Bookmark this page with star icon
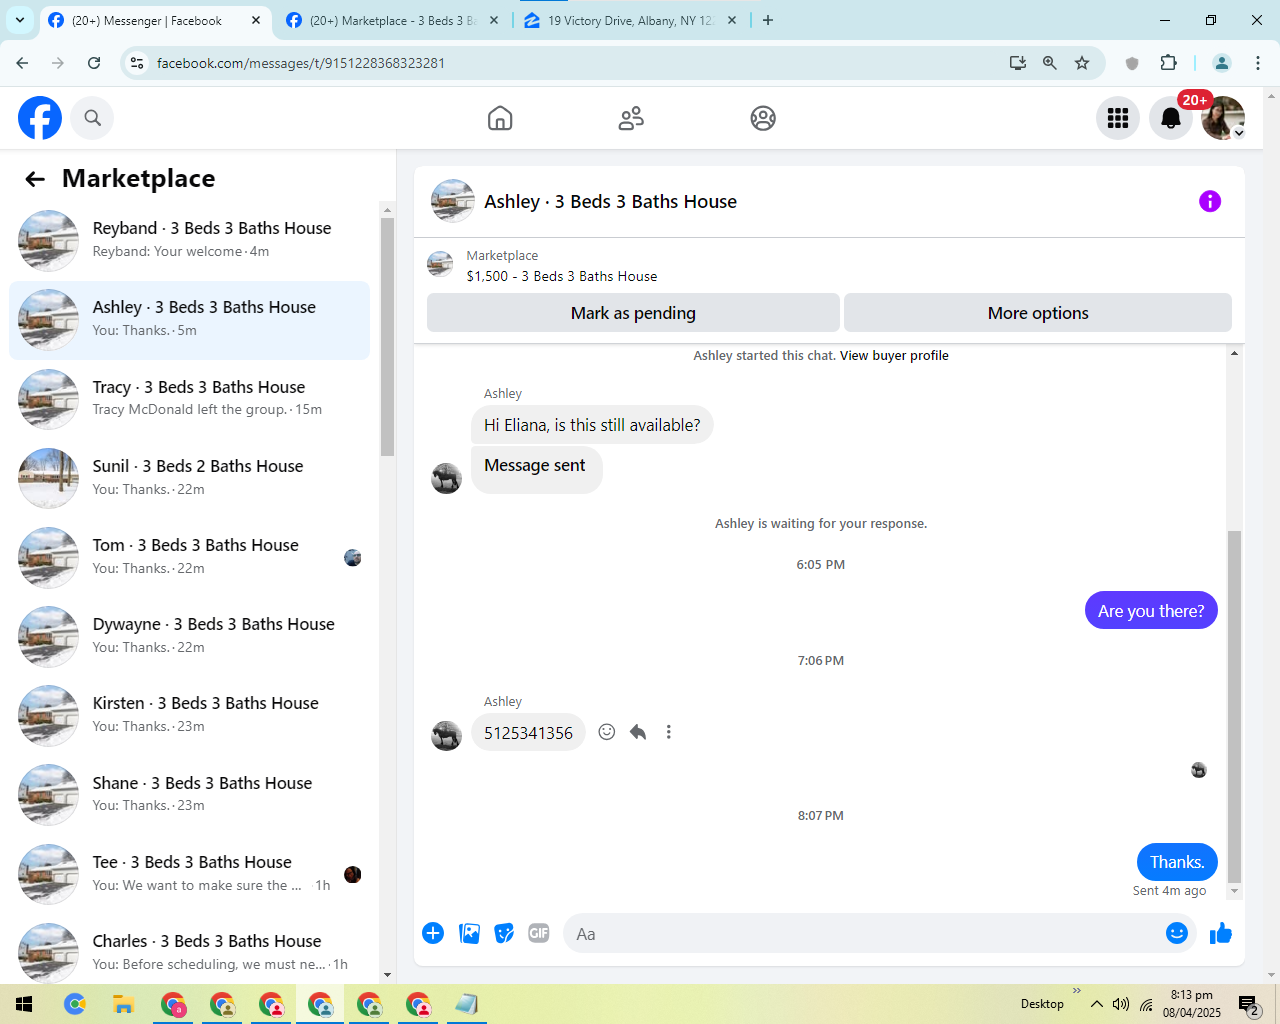The image size is (1280, 1024). click(1082, 63)
